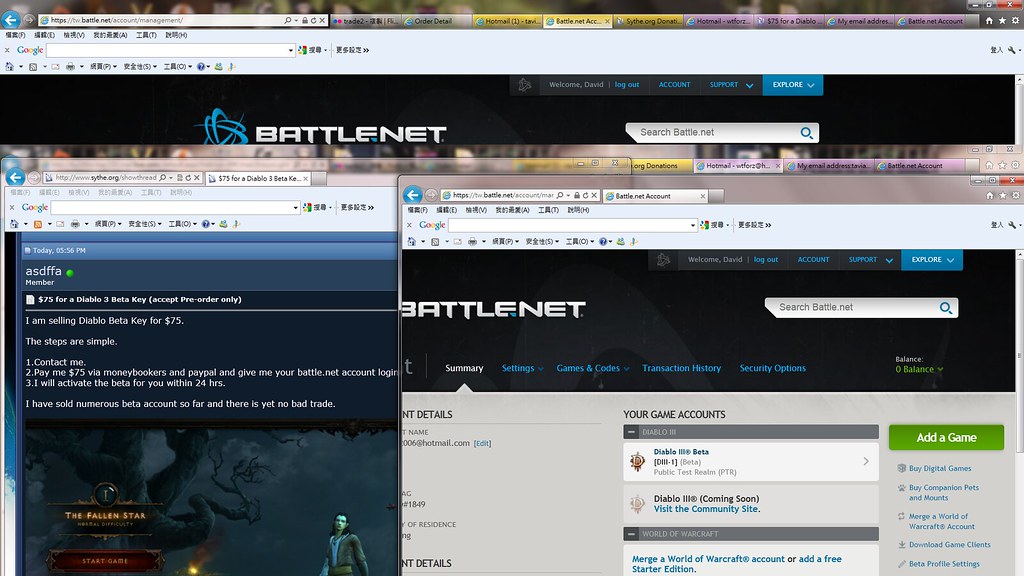
Task: Click the Search Battle.net field in front window
Action: pos(856,307)
